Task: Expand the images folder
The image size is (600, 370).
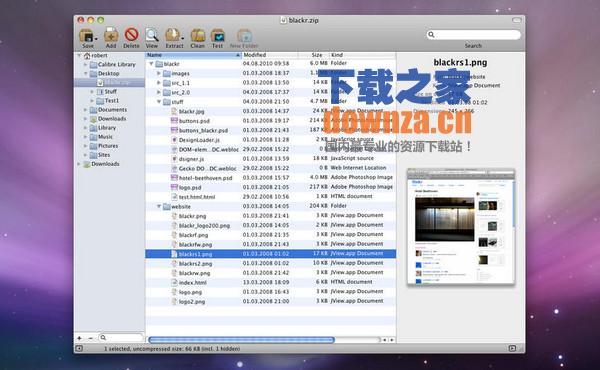Action: click(x=159, y=73)
